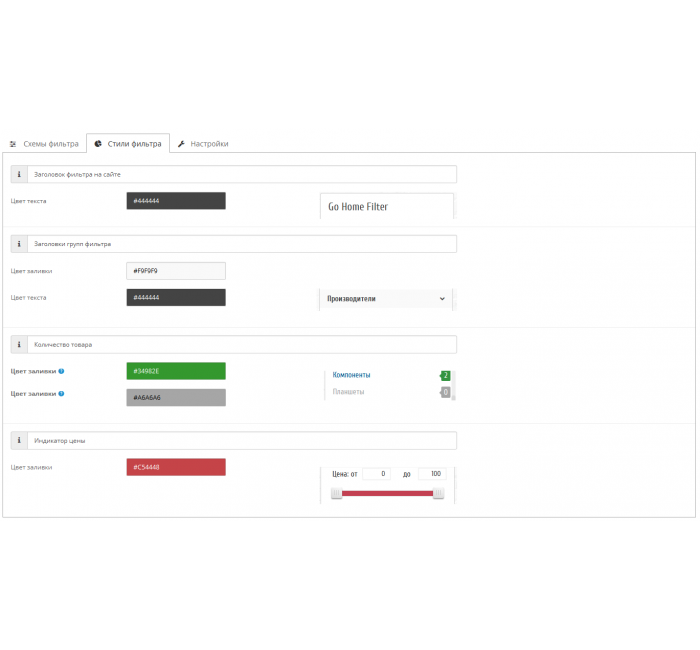Click the palette icon beside Стили фильтра

pyautogui.click(x=98, y=144)
